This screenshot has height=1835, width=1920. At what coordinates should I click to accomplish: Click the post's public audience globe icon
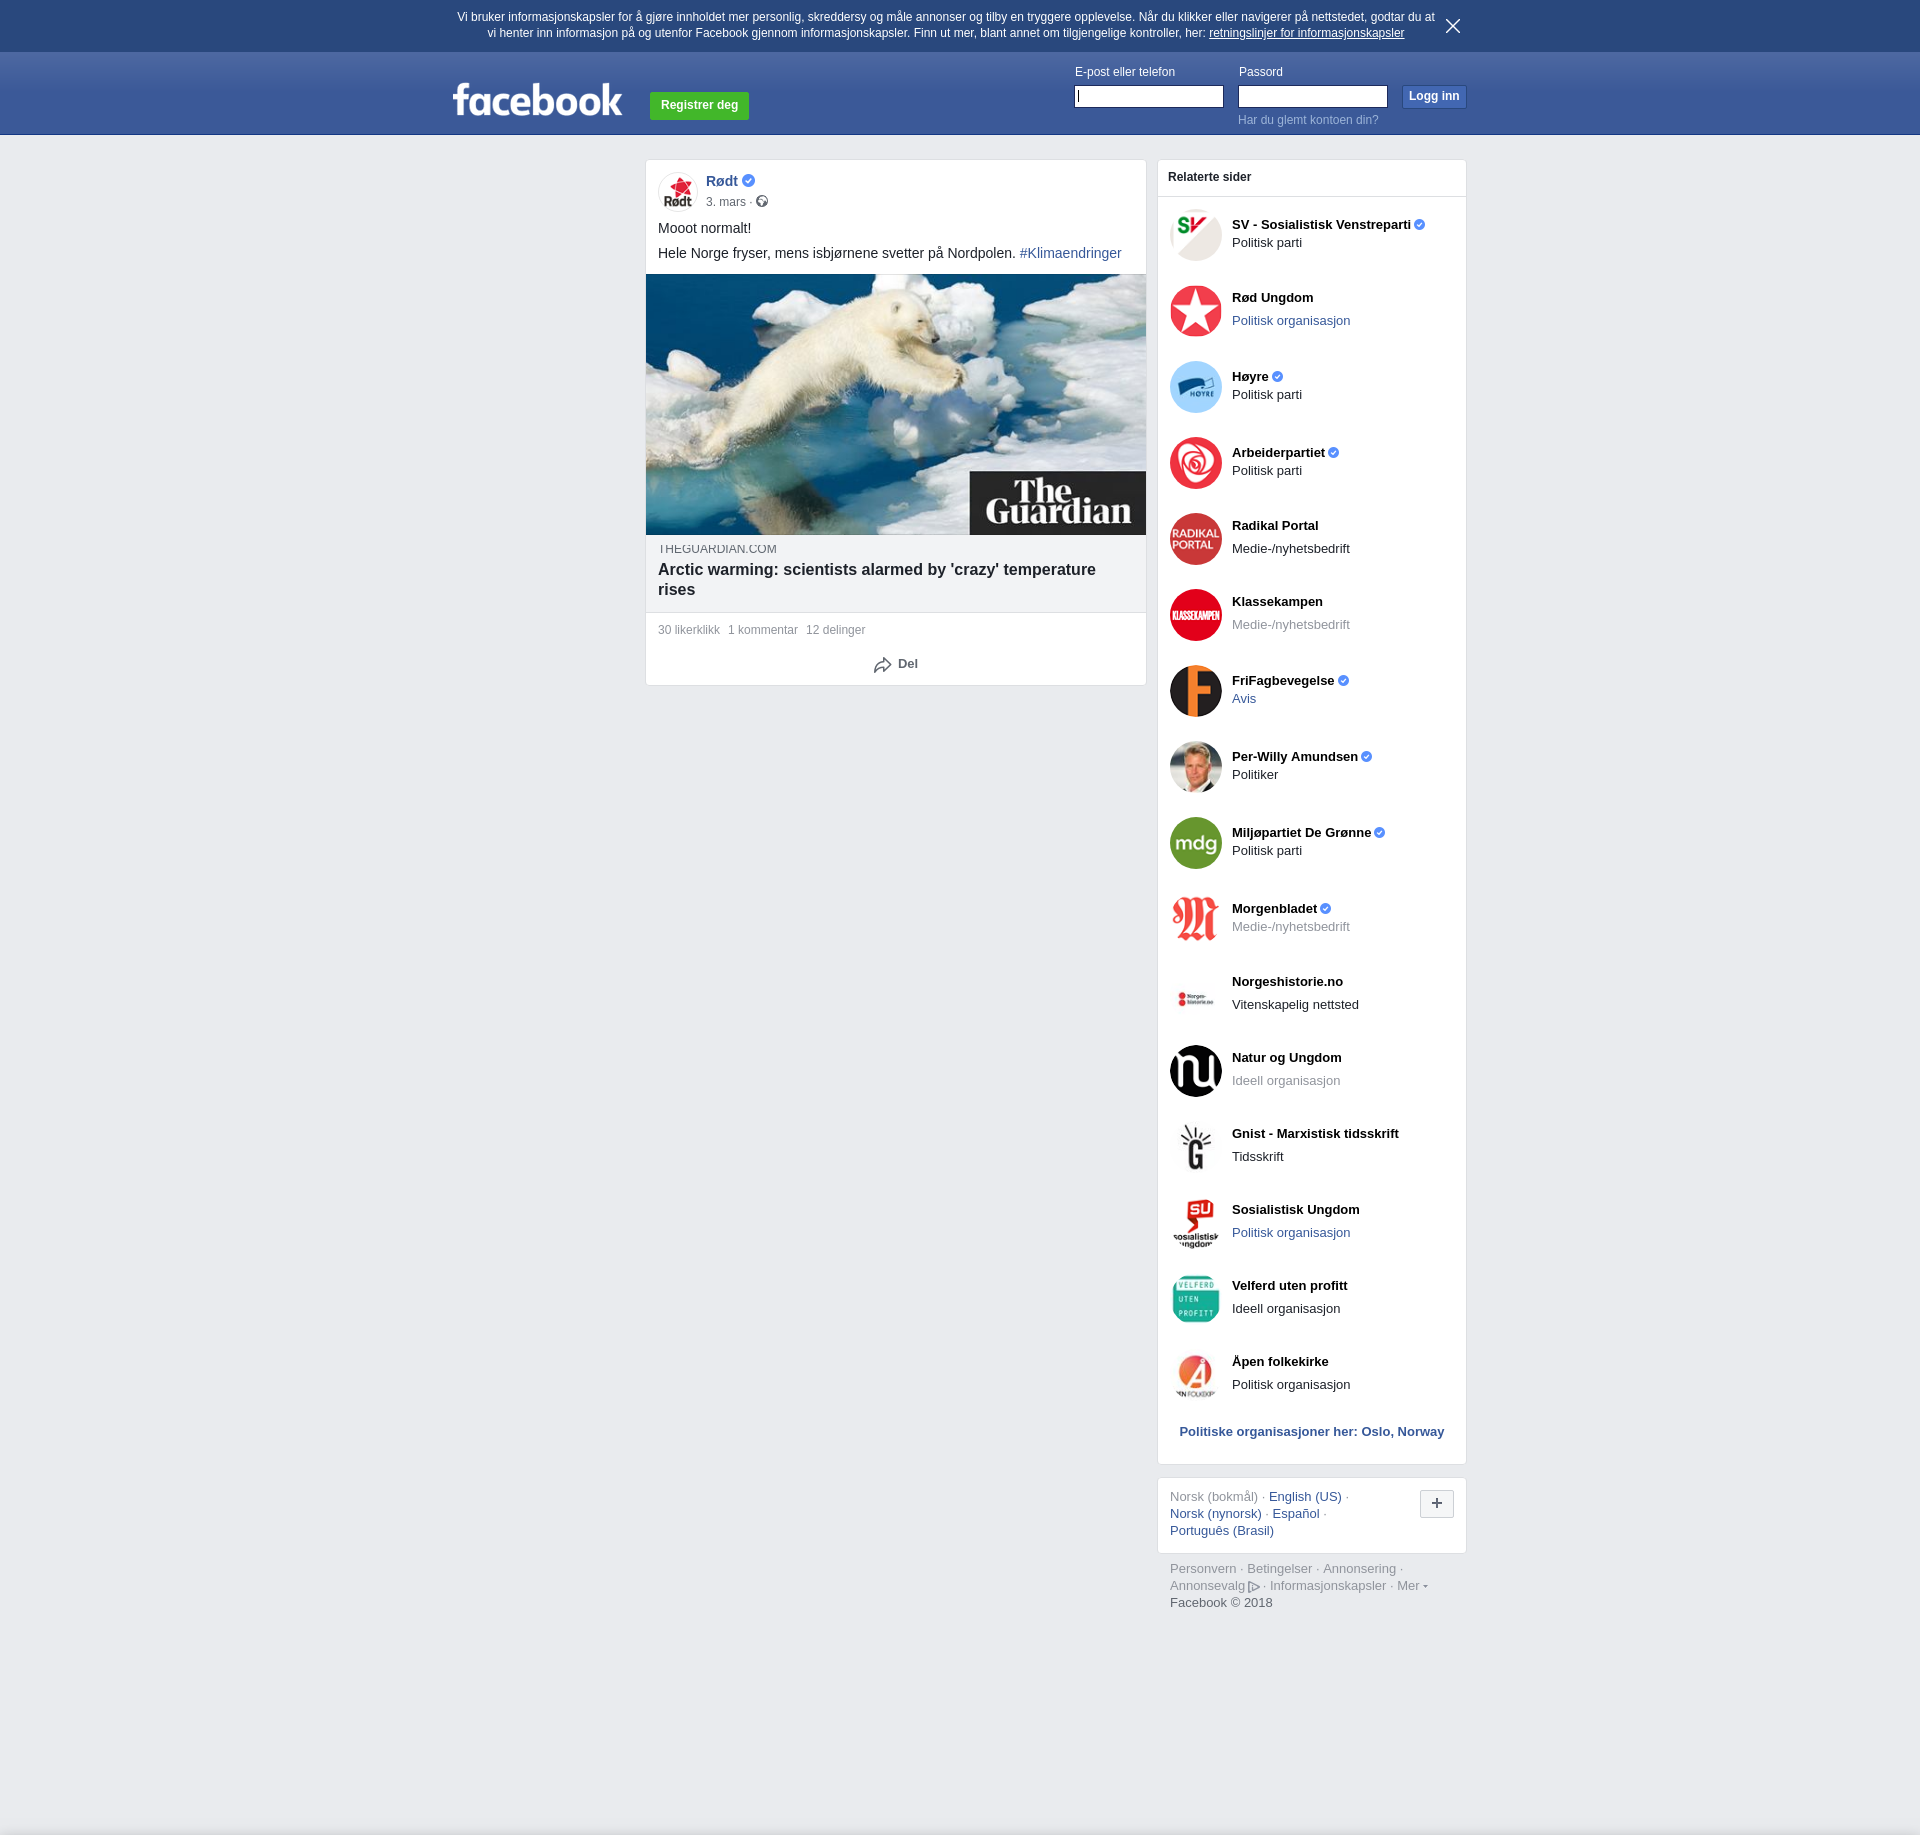(x=762, y=202)
